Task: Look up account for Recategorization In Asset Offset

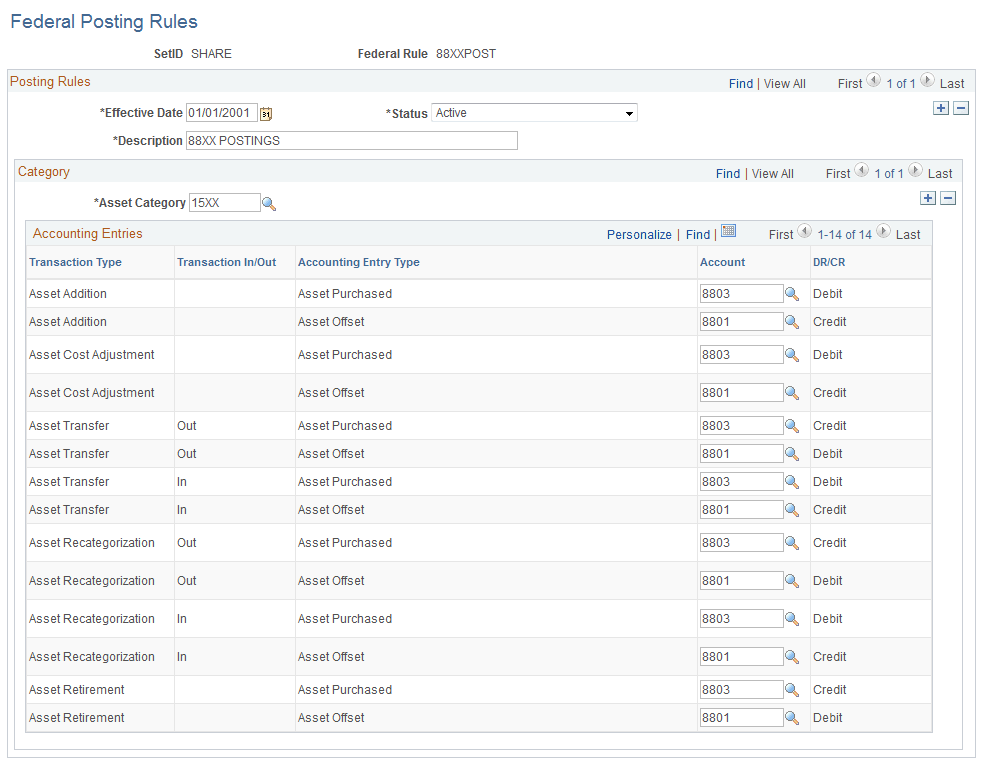Action: 792,657
